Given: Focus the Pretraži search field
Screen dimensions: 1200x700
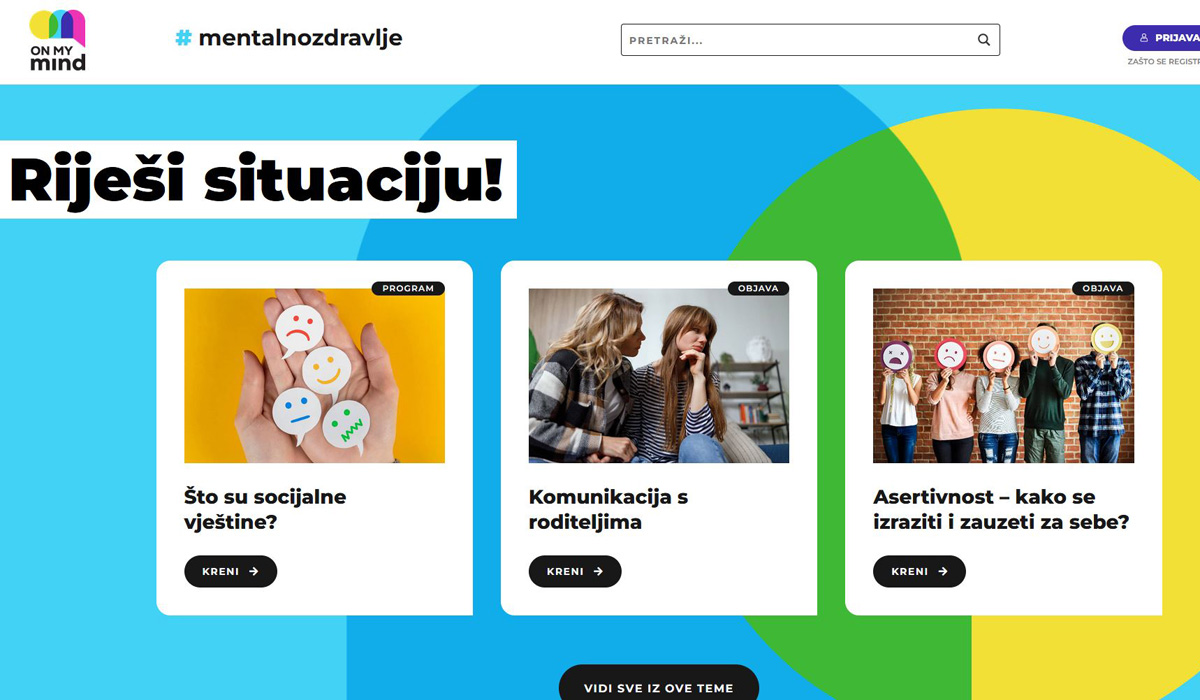Looking at the screenshot, I should click(810, 40).
